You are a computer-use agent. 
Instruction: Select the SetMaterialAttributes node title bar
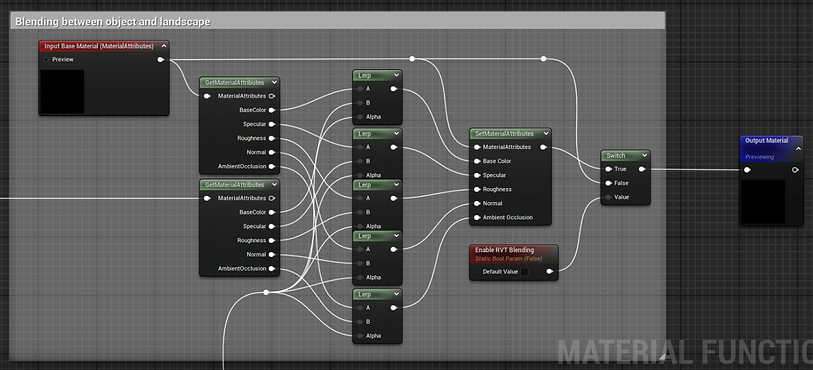coord(510,134)
